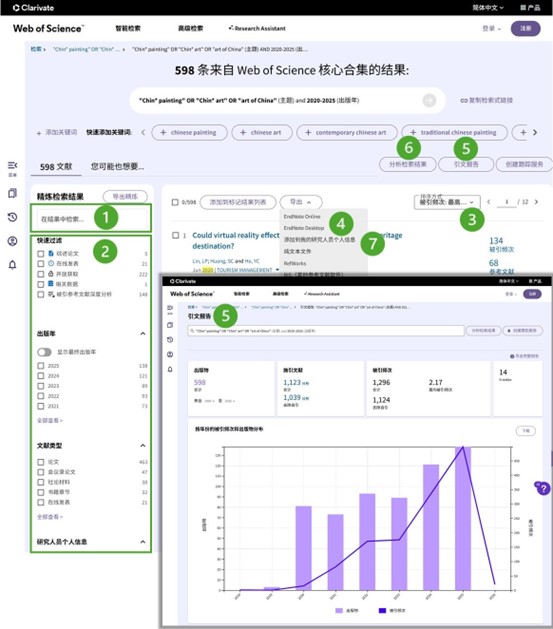Viewport: 553px width, 629px height.
Task: Open the alerts bell icon in sidebar
Action: click(12, 265)
